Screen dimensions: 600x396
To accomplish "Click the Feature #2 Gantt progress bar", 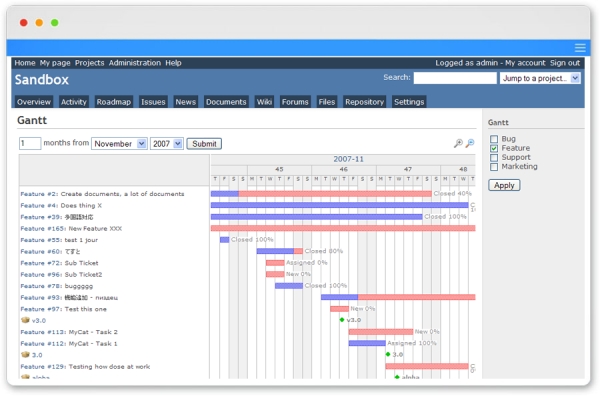I will (x=321, y=194).
